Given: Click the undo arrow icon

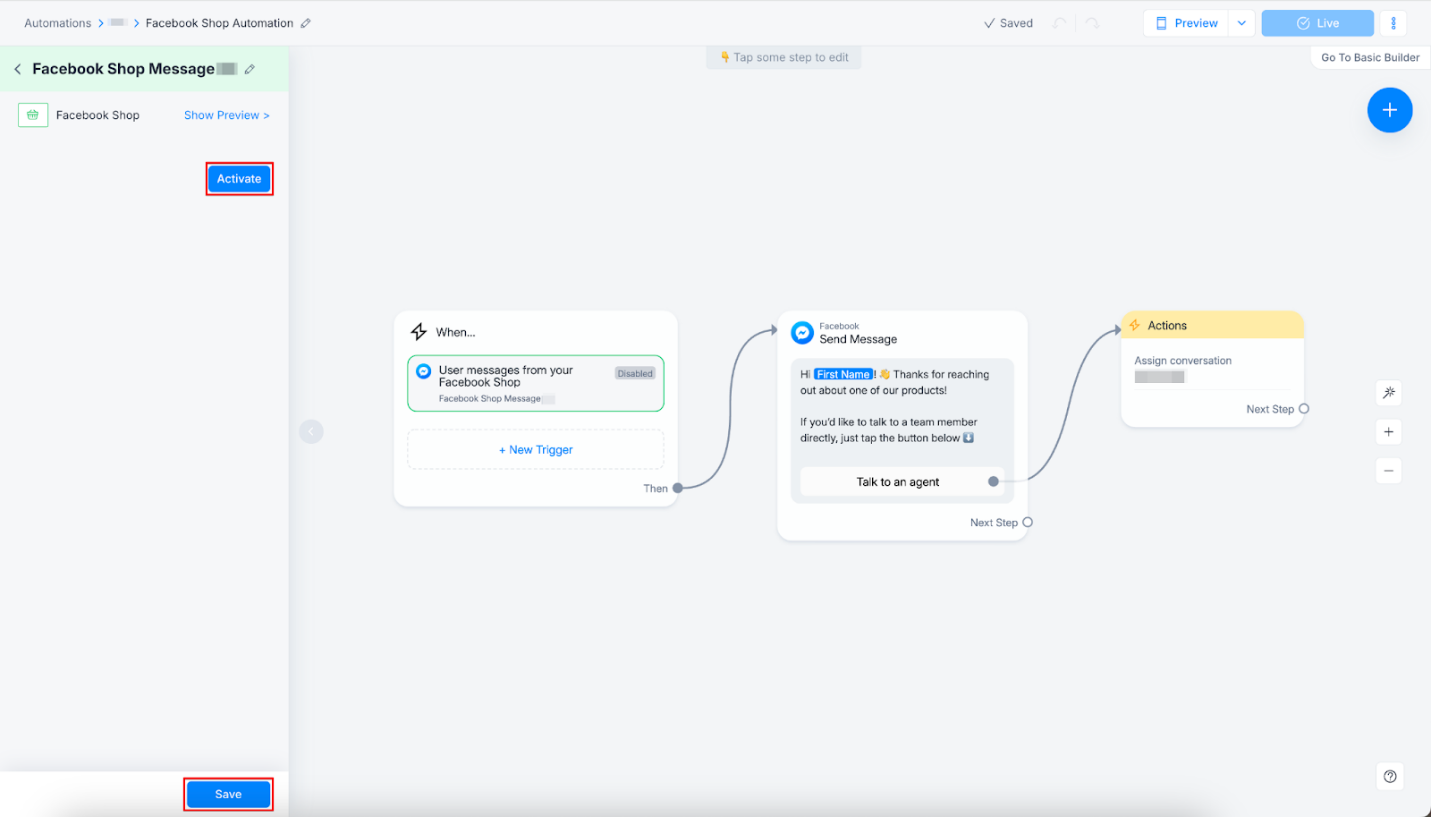Looking at the screenshot, I should 1060,22.
